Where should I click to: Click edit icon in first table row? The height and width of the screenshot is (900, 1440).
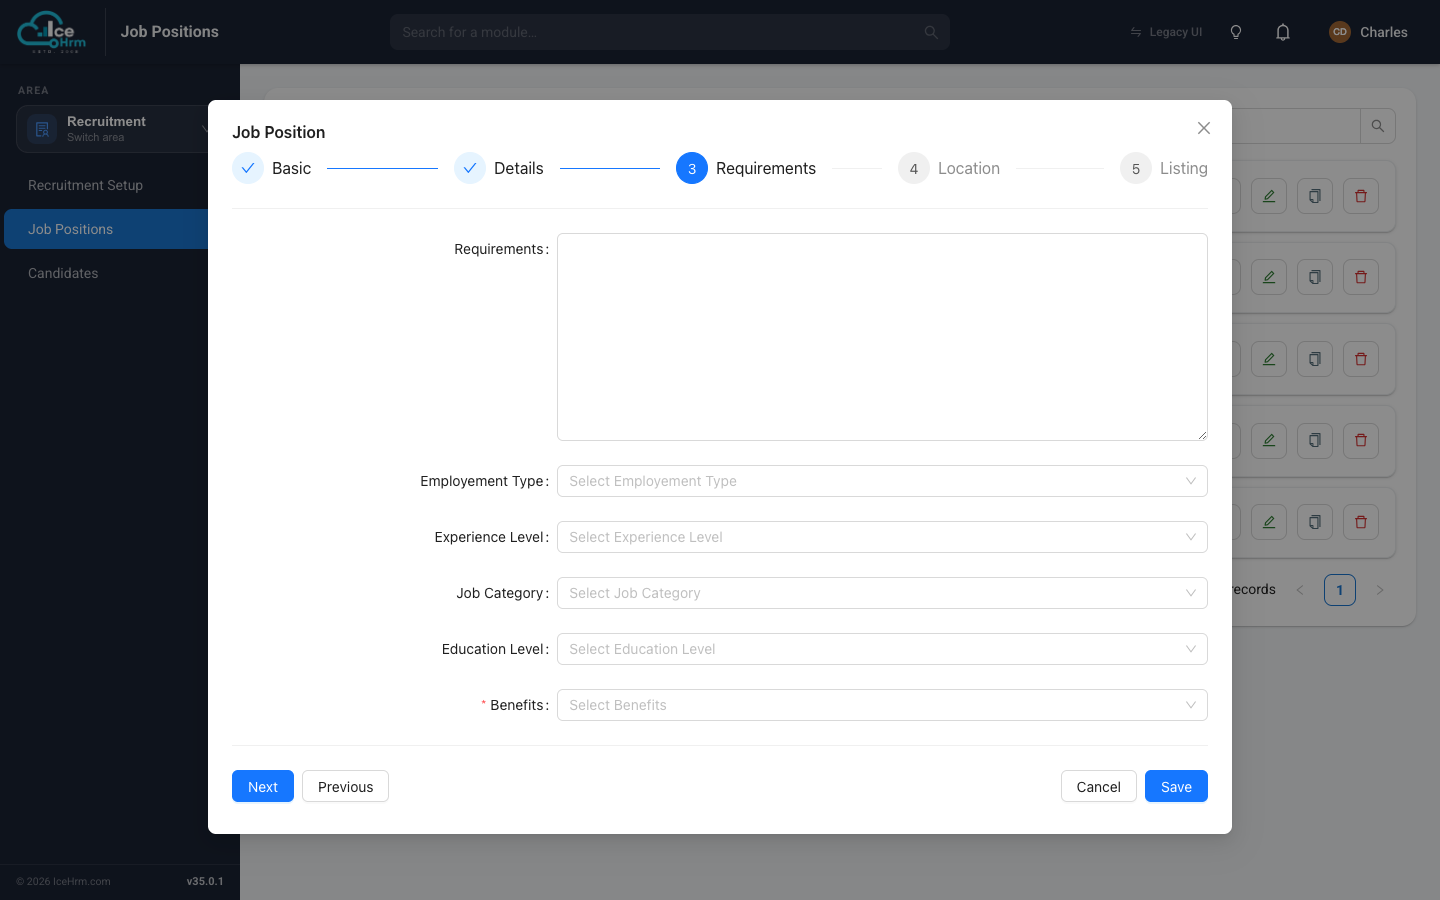coord(1269,196)
